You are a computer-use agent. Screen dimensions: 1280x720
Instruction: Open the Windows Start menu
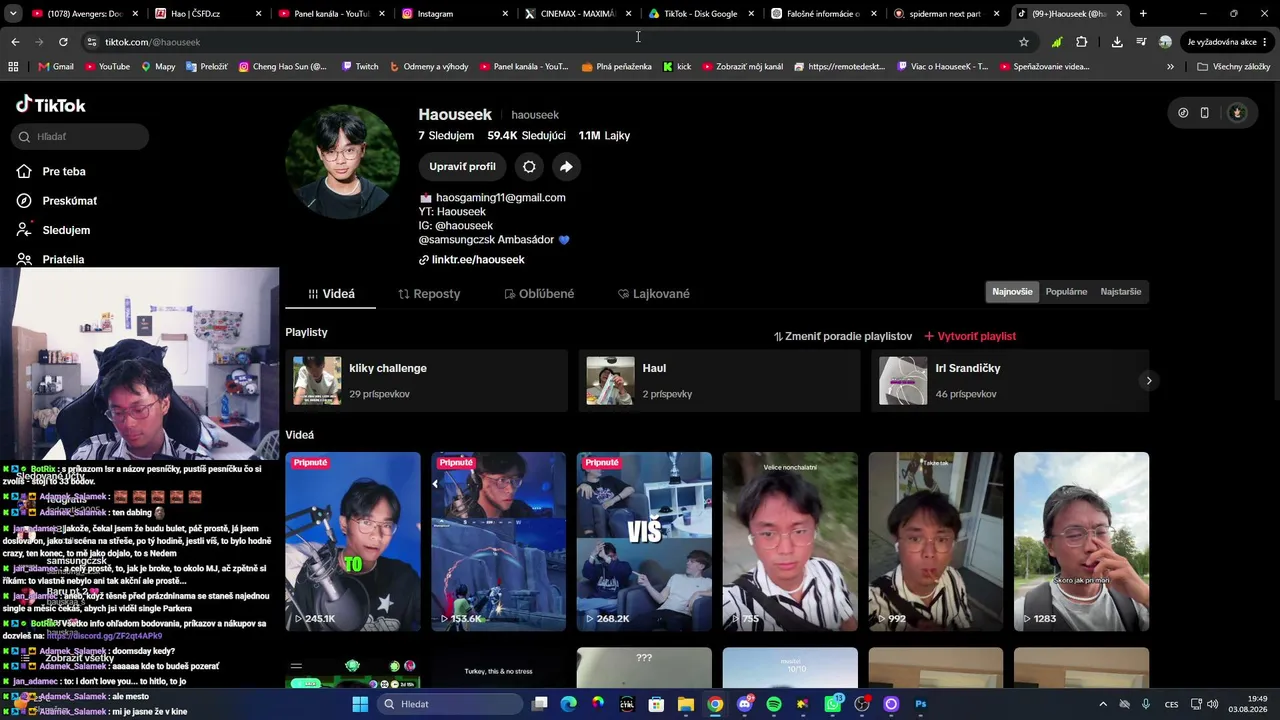click(x=360, y=704)
